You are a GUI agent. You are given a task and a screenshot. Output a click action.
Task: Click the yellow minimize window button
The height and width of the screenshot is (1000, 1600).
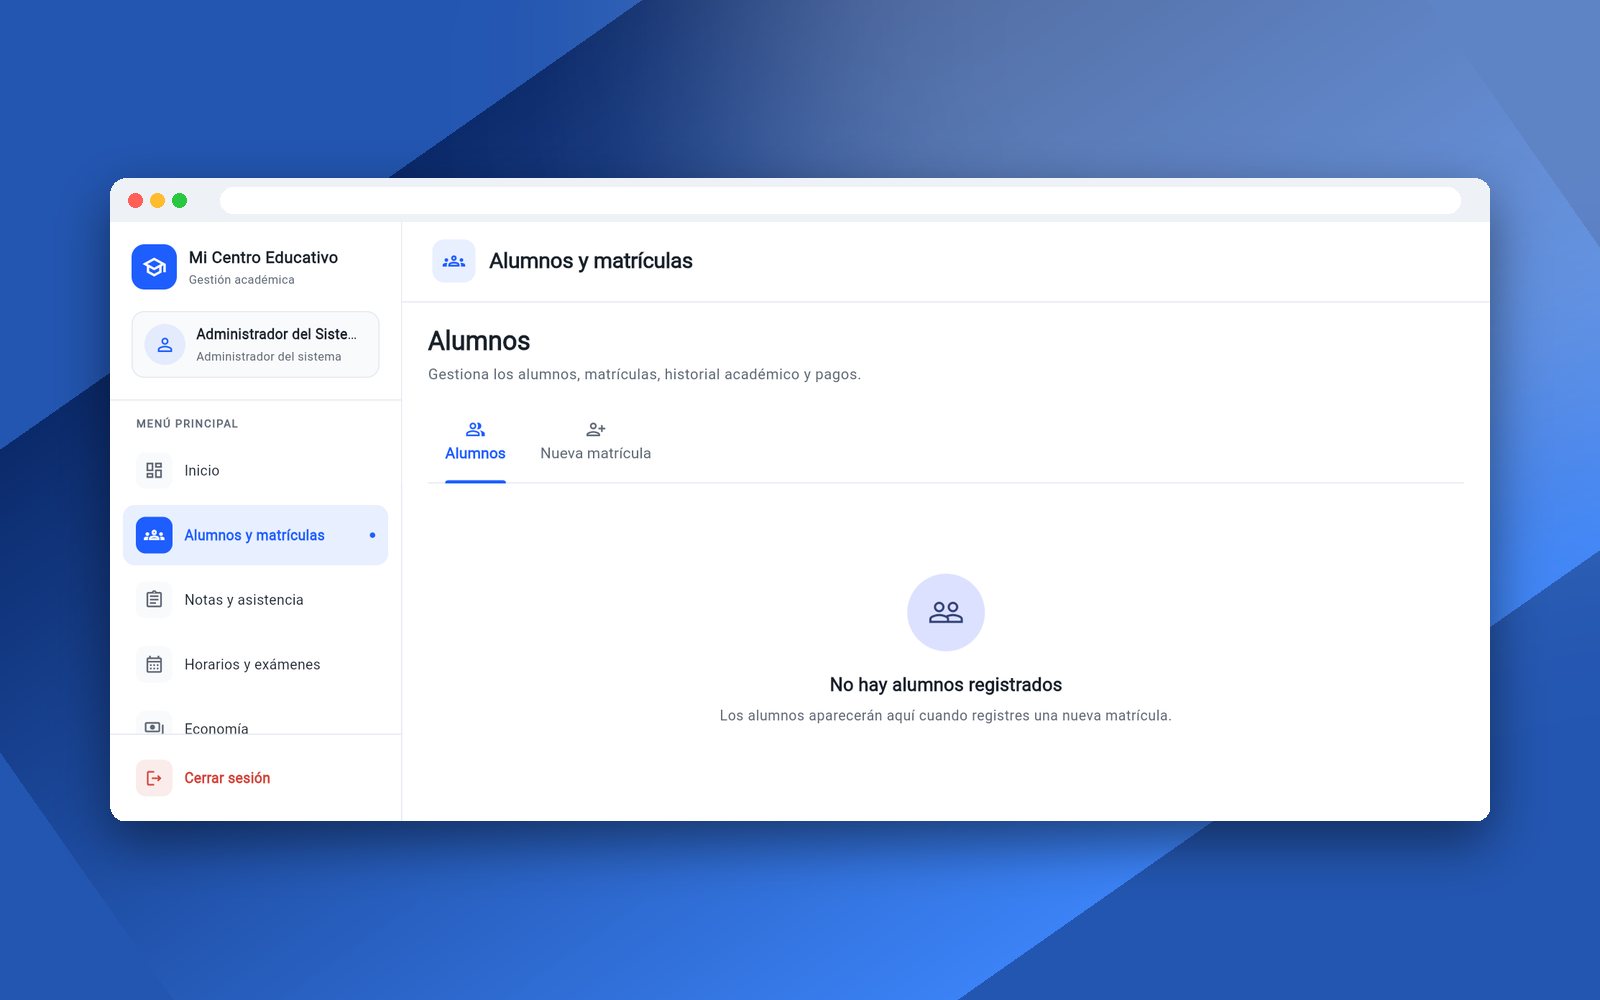coord(157,201)
